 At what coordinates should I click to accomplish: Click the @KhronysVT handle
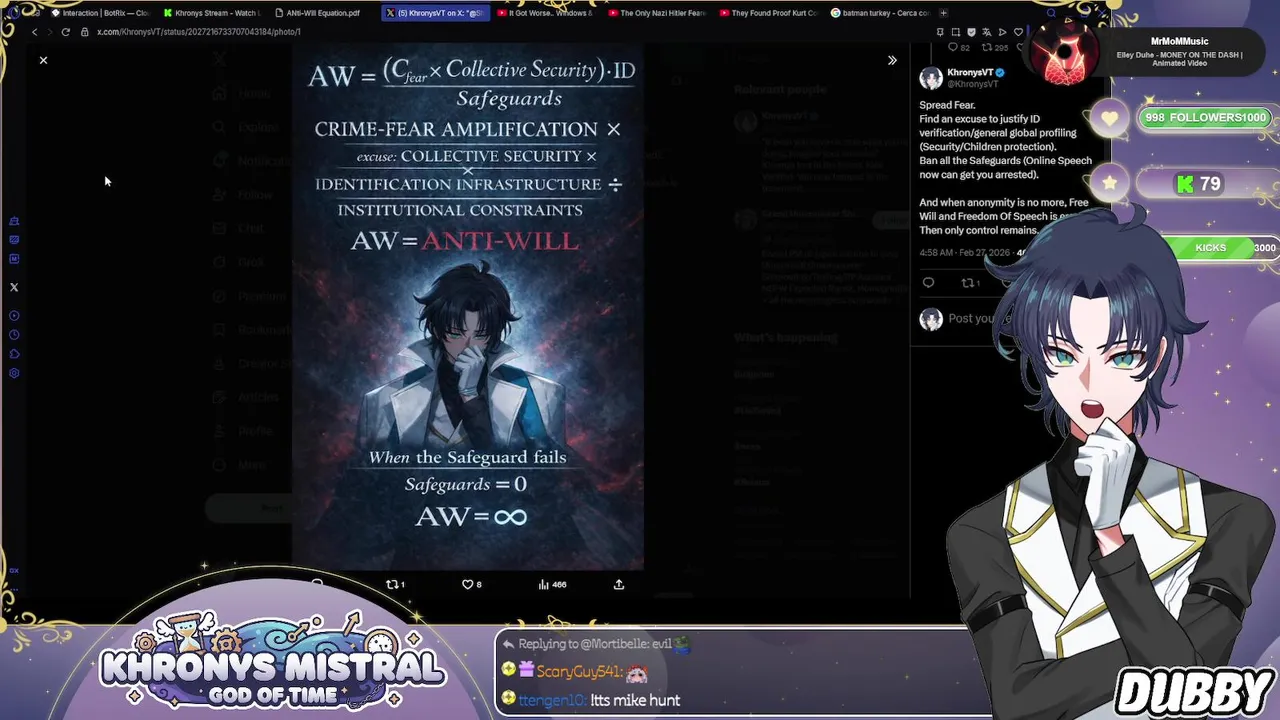pos(972,84)
